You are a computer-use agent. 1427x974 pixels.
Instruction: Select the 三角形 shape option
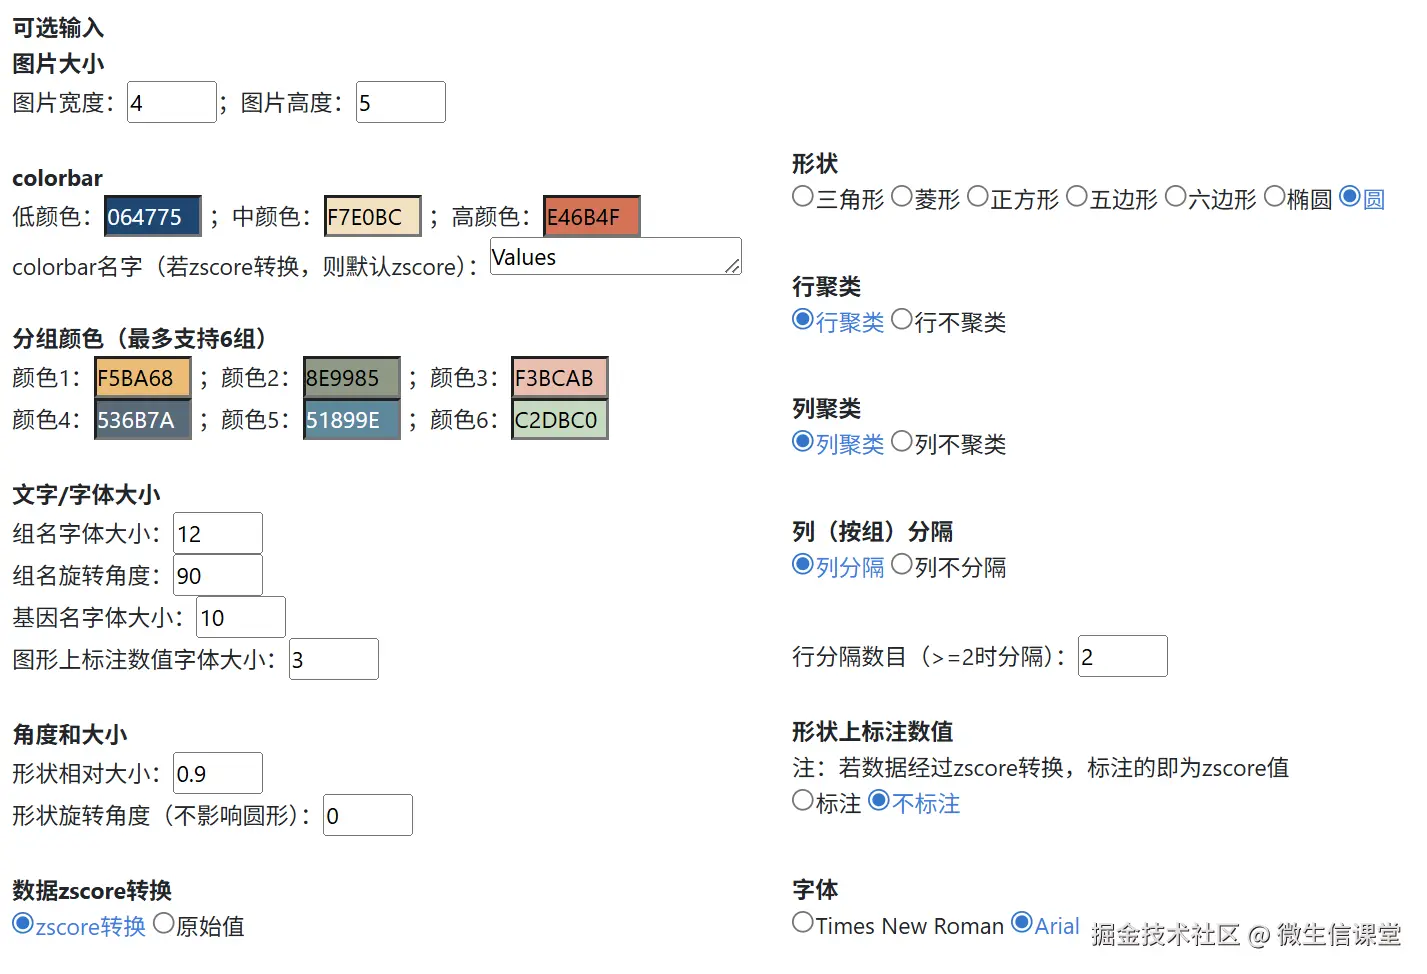click(x=803, y=197)
